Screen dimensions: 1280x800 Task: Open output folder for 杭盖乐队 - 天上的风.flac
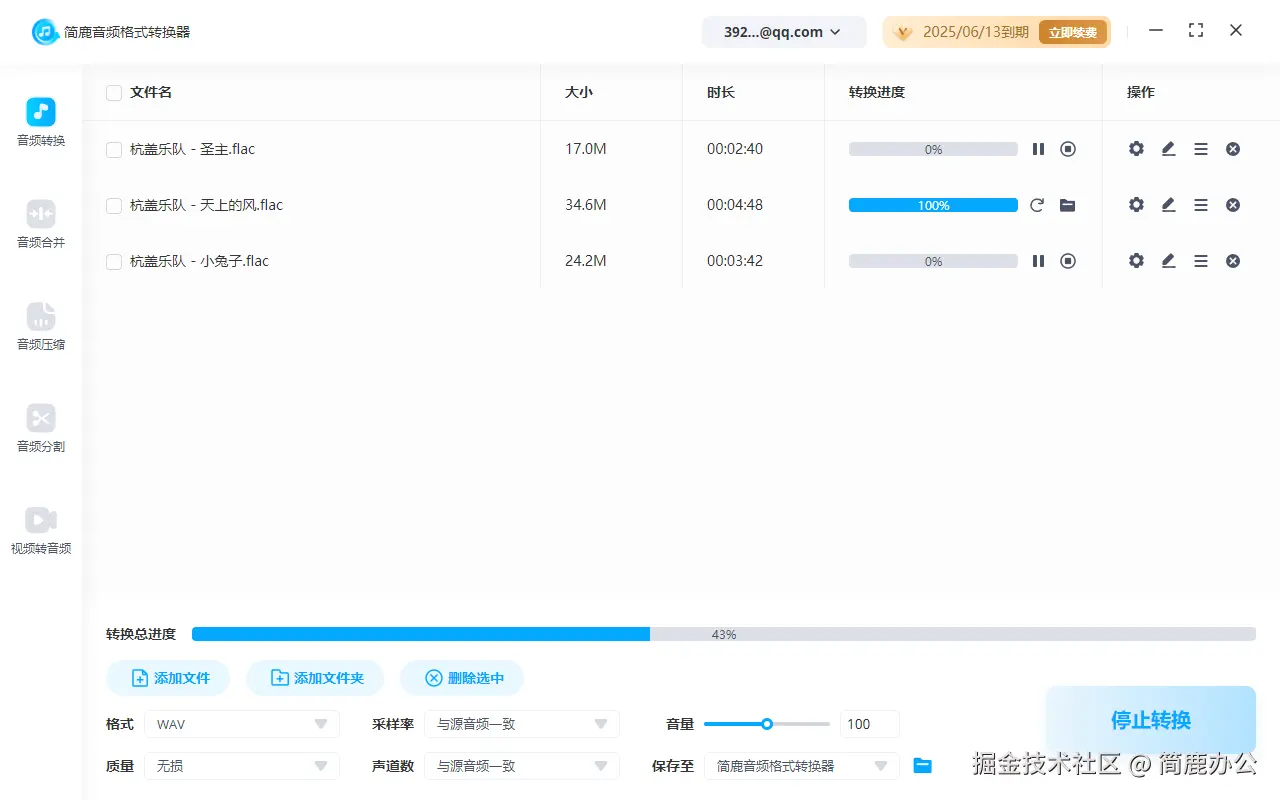[1068, 205]
